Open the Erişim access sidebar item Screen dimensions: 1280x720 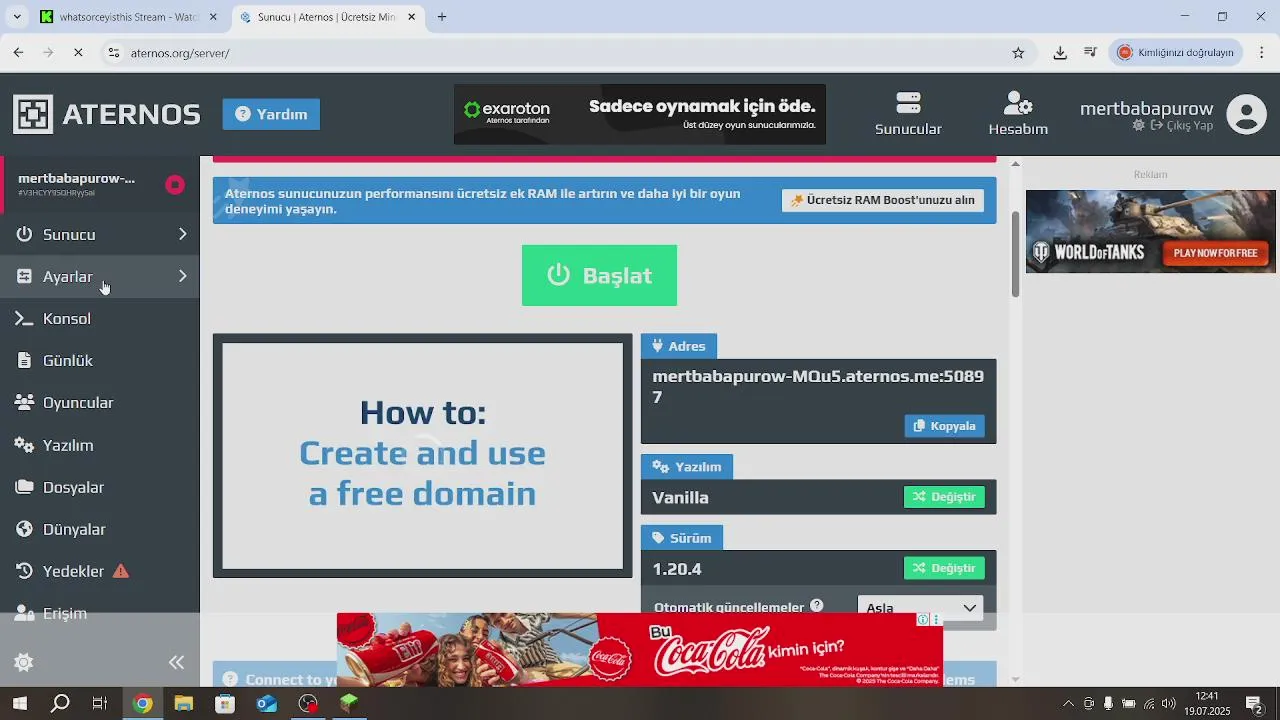(100, 613)
